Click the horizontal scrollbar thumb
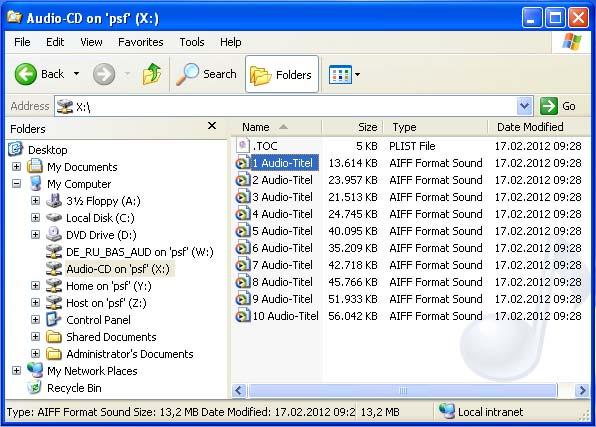Image resolution: width=596 pixels, height=427 pixels. [403, 390]
